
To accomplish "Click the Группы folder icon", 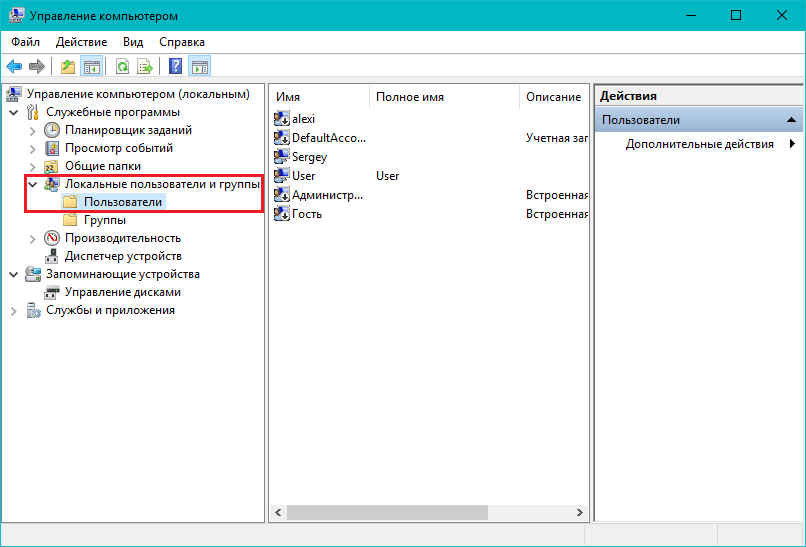I will click(x=70, y=220).
